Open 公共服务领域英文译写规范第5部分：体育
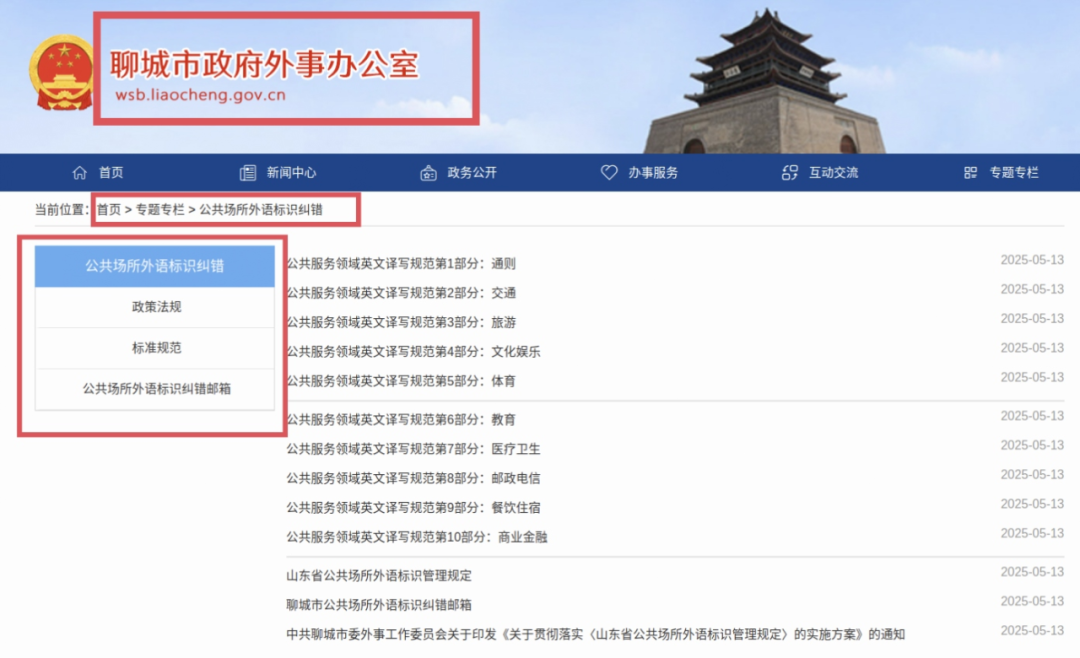The height and width of the screenshot is (658, 1080). (398, 381)
